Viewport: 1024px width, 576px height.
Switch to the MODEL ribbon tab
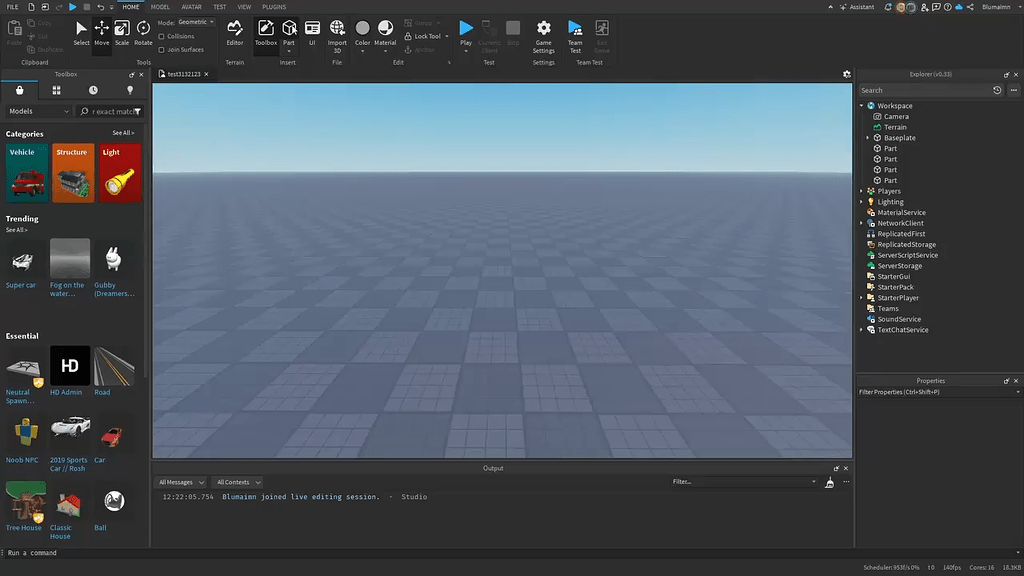click(160, 6)
